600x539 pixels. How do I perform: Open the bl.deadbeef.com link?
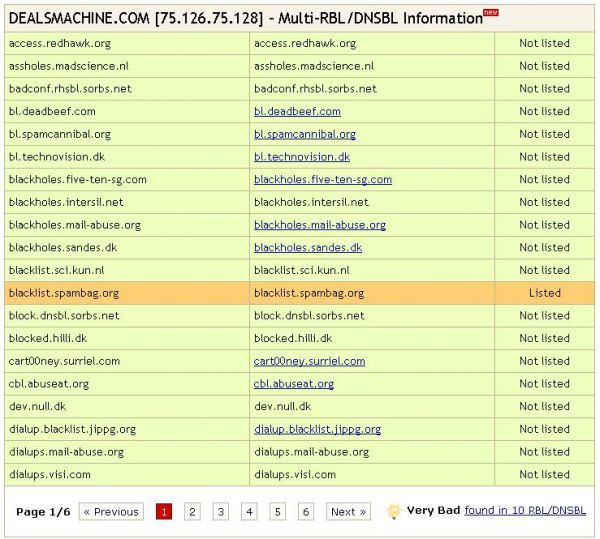(297, 111)
